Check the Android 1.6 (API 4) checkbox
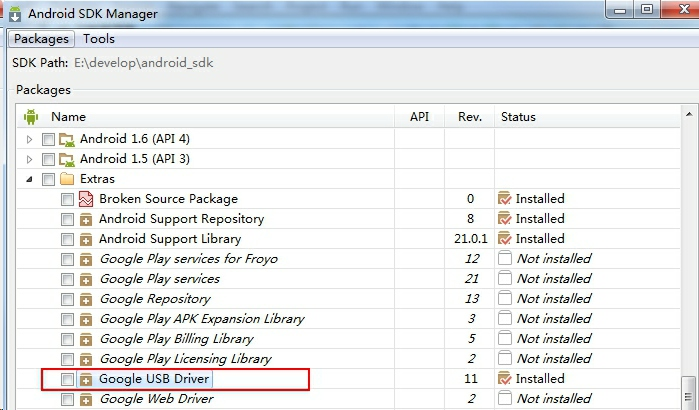699x410 pixels. (48, 139)
